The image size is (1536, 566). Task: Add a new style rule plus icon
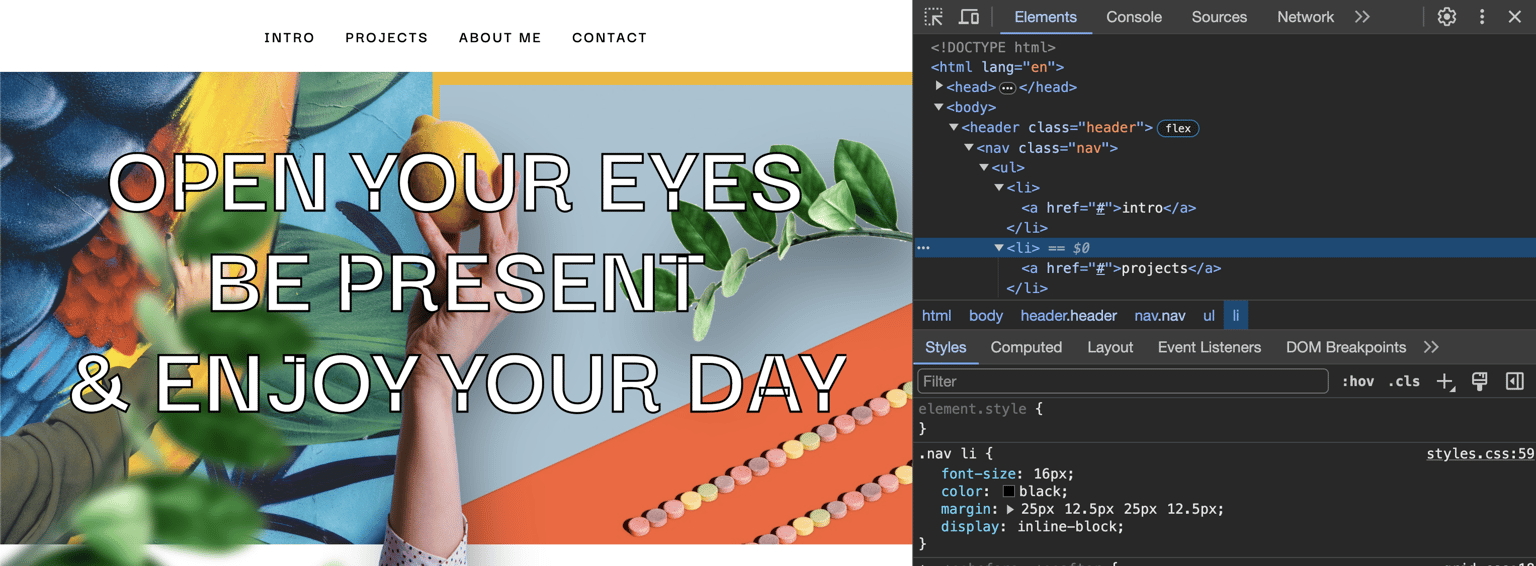[1445, 381]
